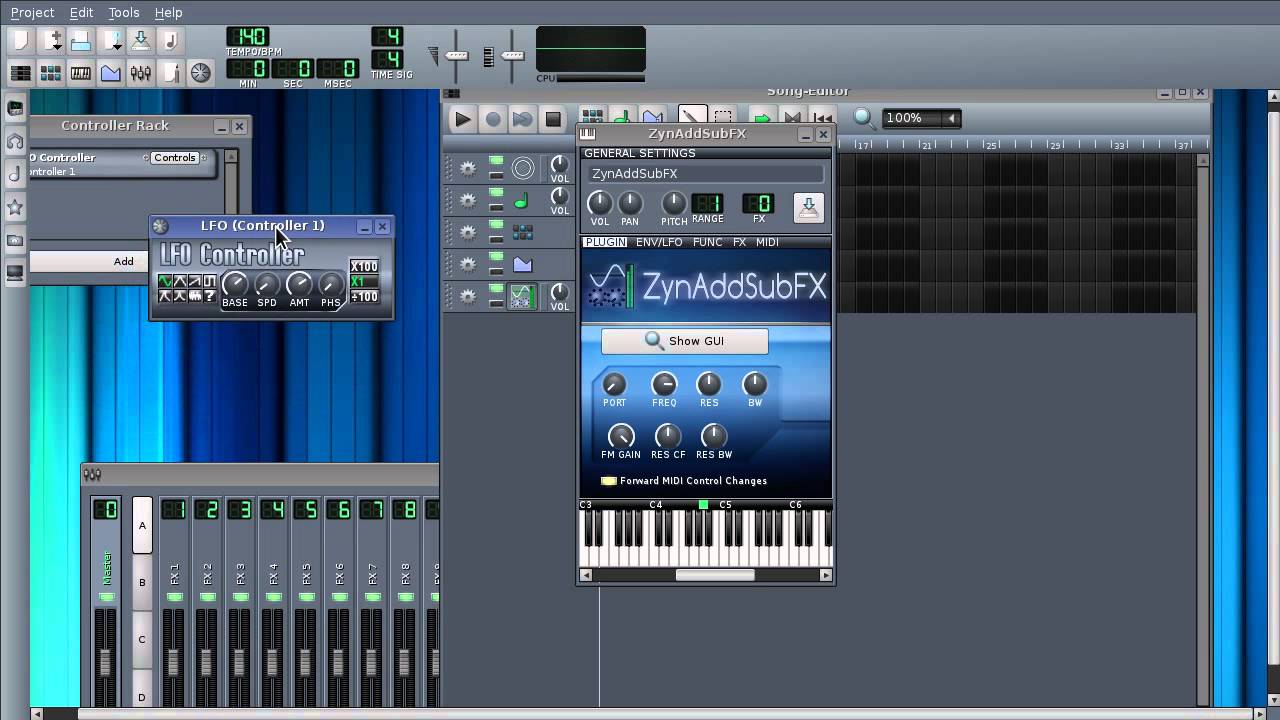Open the Edit menu
Image resolution: width=1280 pixels, height=720 pixels.
pos(81,12)
